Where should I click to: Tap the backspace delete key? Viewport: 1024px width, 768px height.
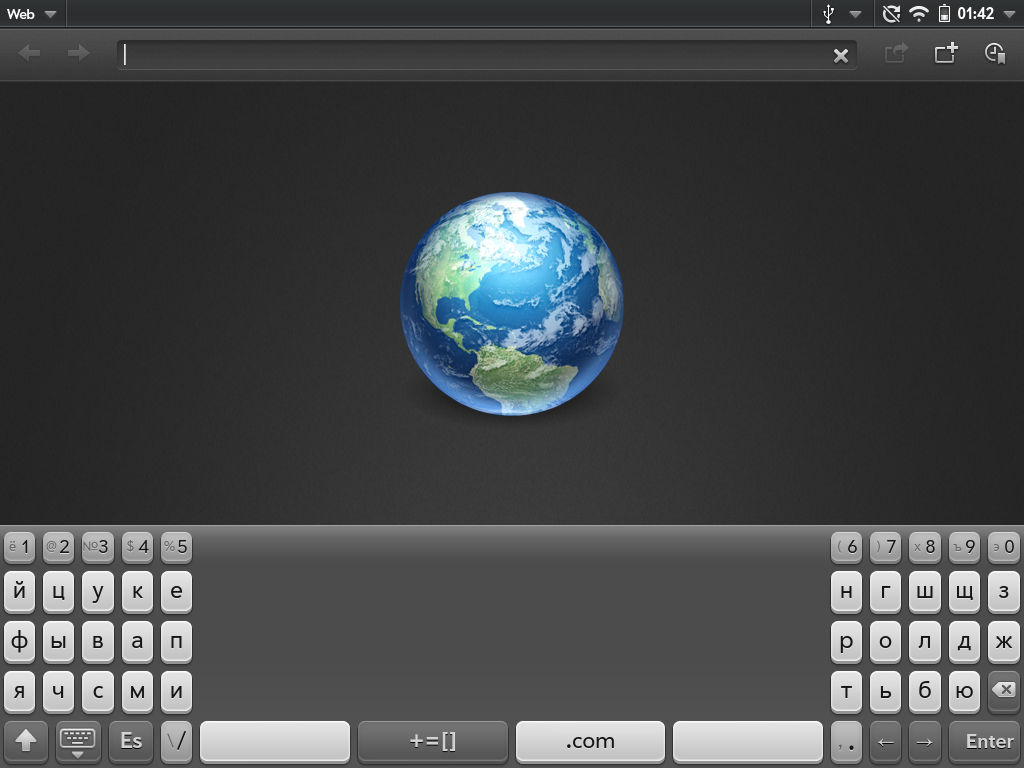click(1004, 691)
